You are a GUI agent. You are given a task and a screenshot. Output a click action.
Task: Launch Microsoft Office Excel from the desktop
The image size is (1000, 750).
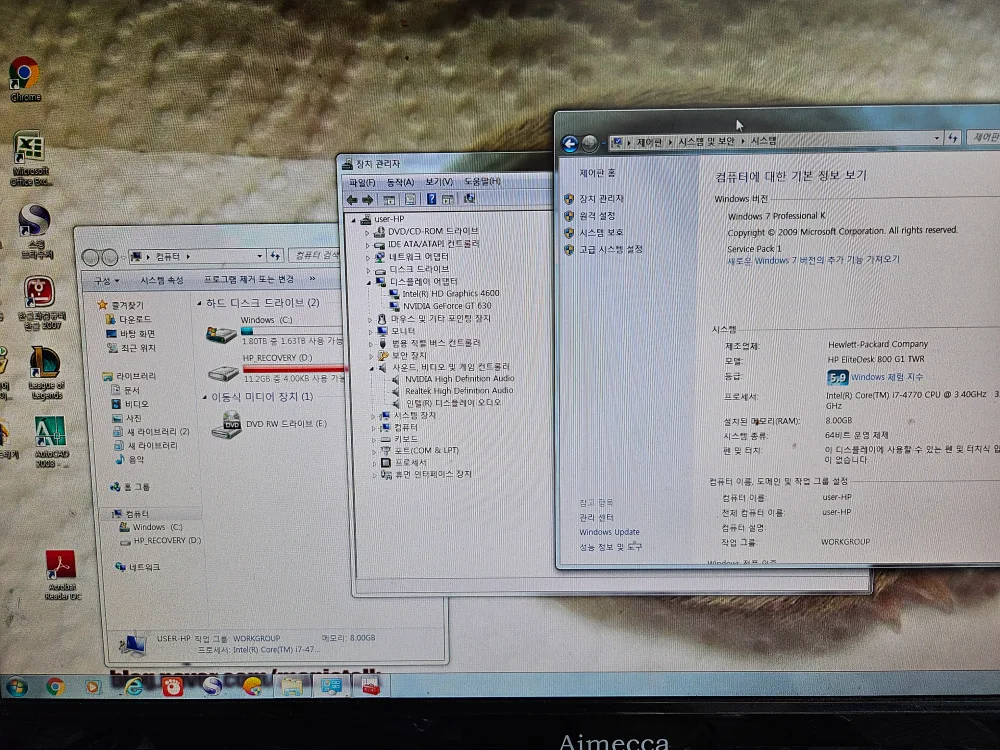pos(29,158)
